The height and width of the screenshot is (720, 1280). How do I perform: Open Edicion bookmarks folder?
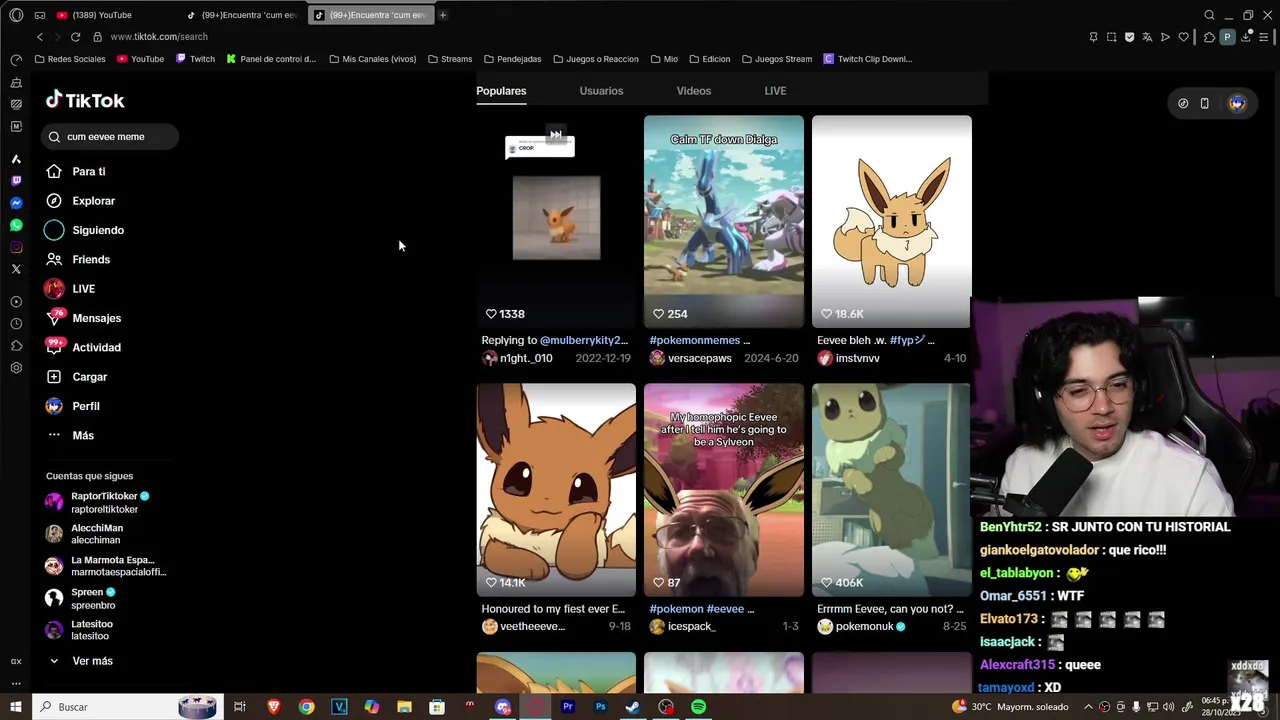[x=709, y=59]
